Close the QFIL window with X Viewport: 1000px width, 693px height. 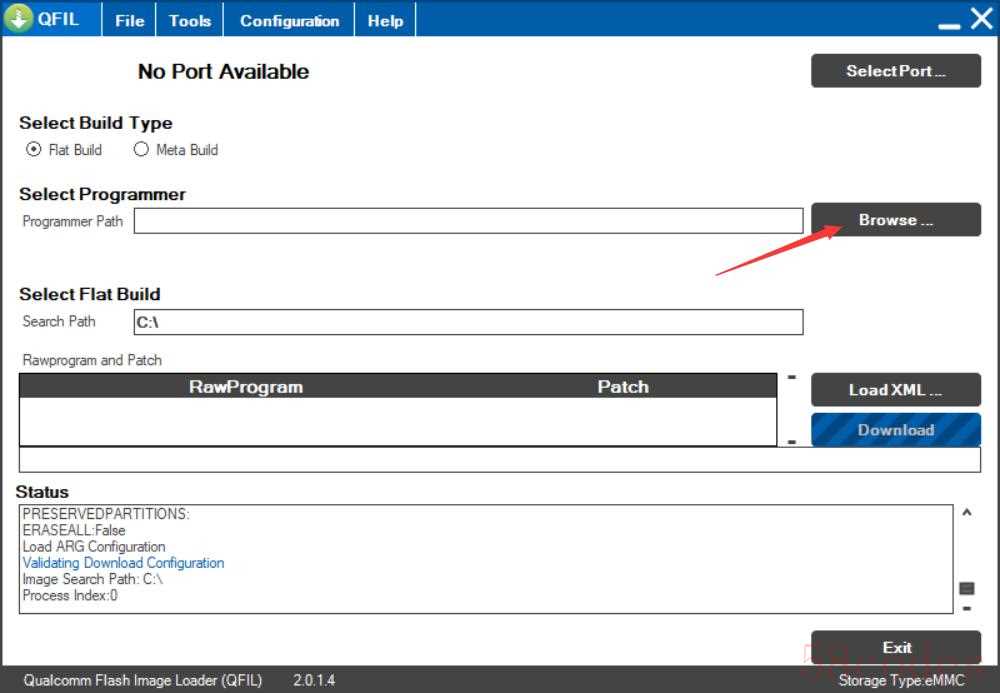981,19
